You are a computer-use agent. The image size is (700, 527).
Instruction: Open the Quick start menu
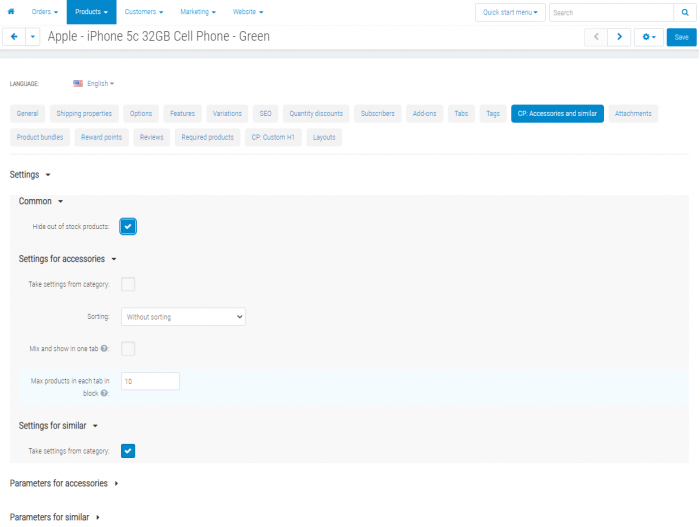(510, 13)
